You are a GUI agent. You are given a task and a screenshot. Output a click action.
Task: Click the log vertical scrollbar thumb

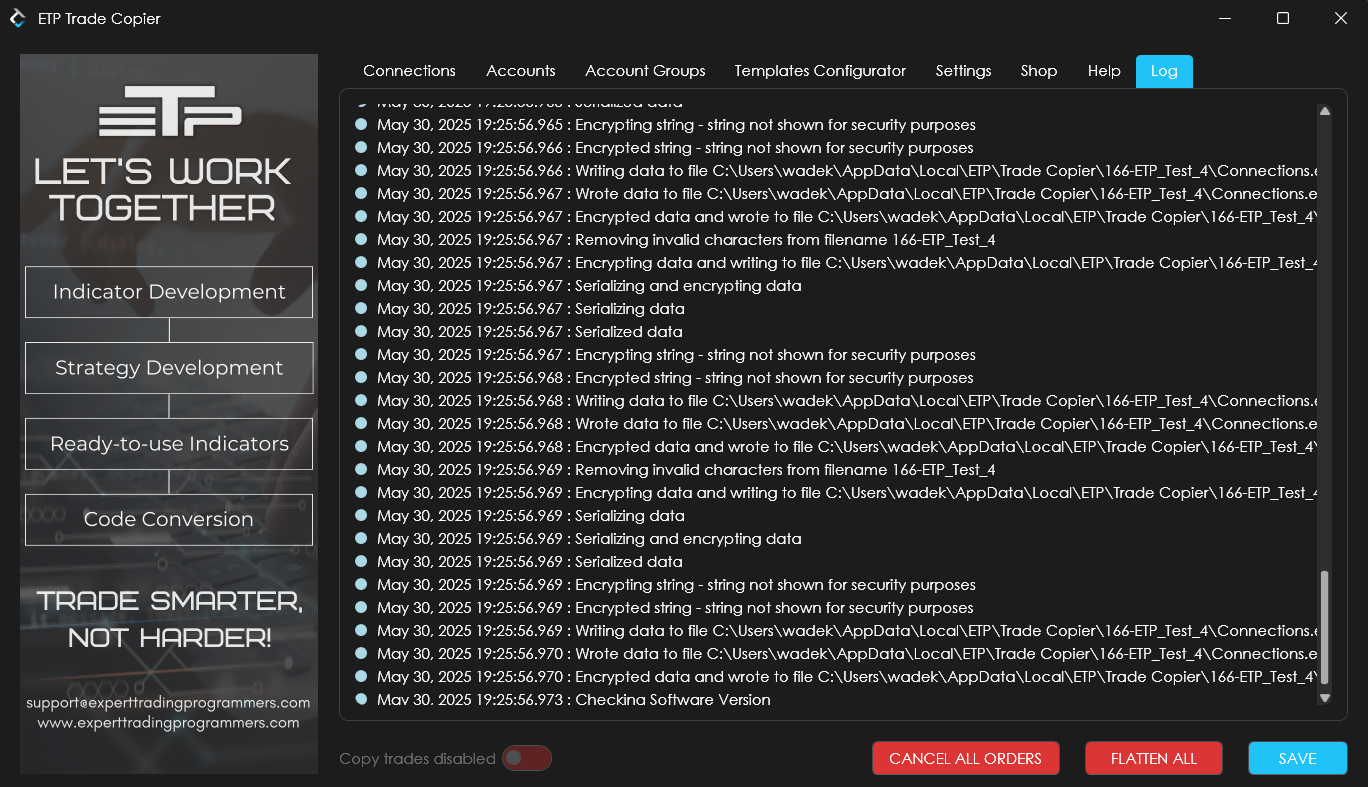coord(1325,627)
